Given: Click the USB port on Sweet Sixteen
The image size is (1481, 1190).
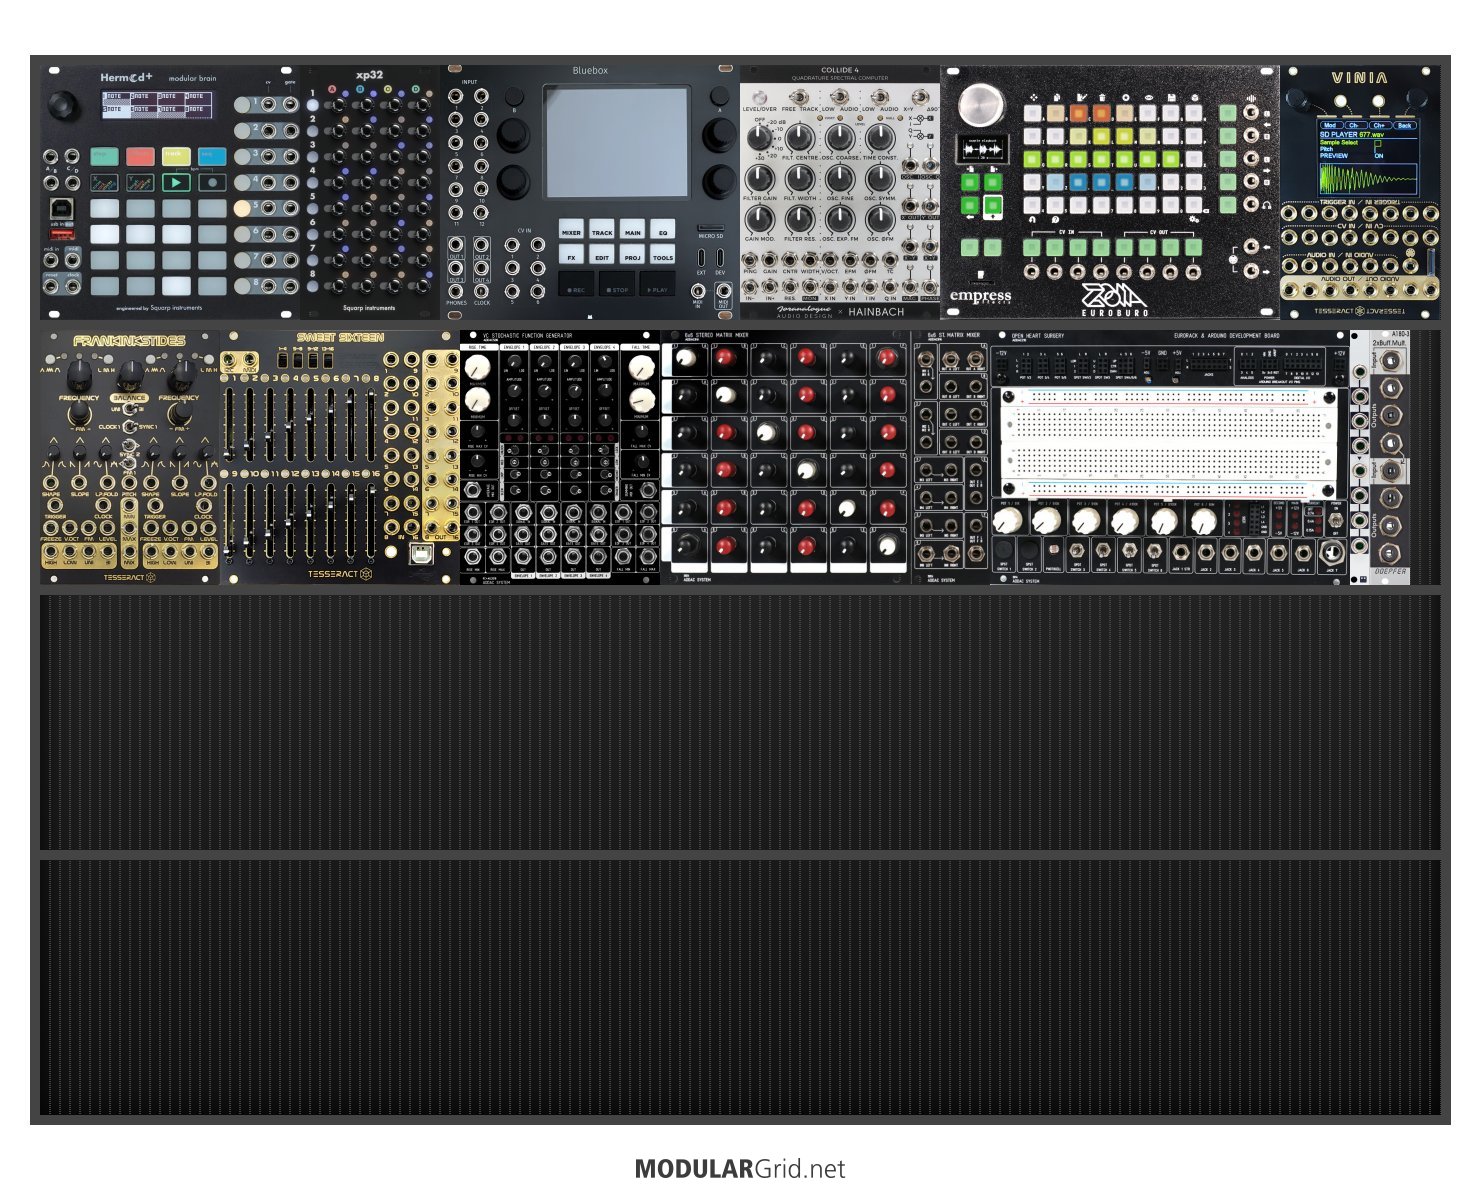Looking at the screenshot, I should (420, 556).
